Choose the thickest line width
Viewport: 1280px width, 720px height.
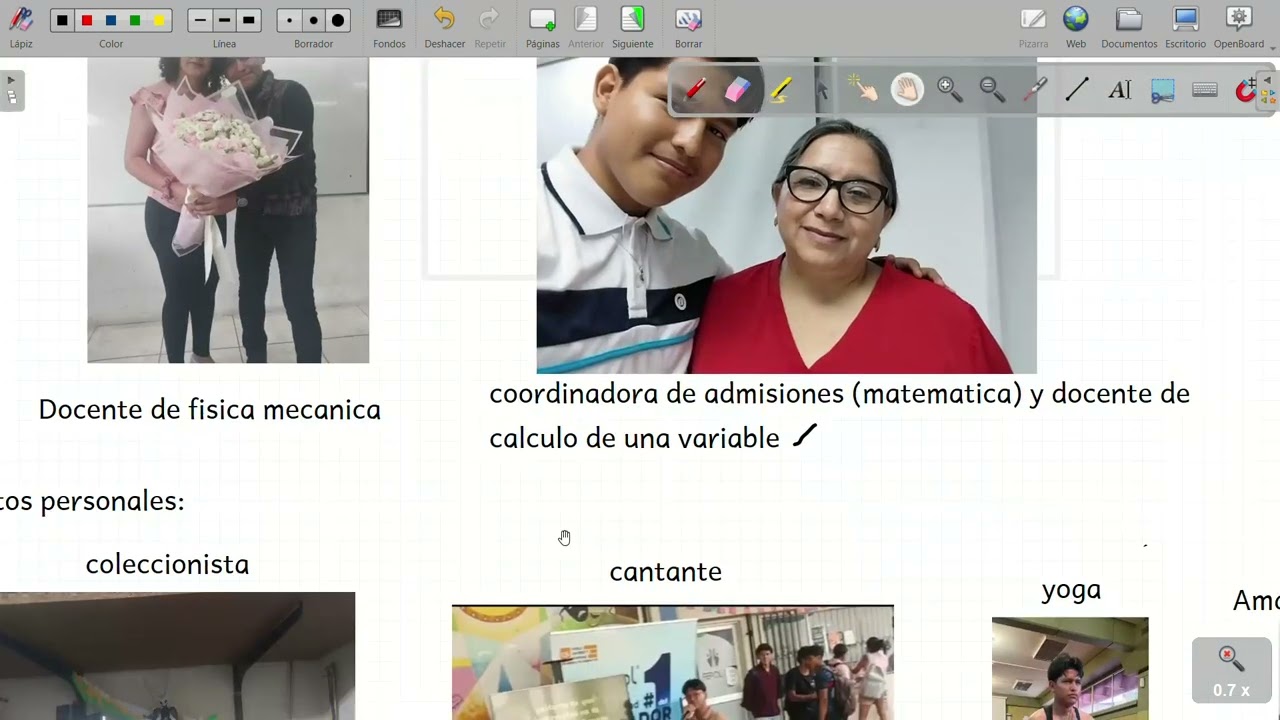249,20
